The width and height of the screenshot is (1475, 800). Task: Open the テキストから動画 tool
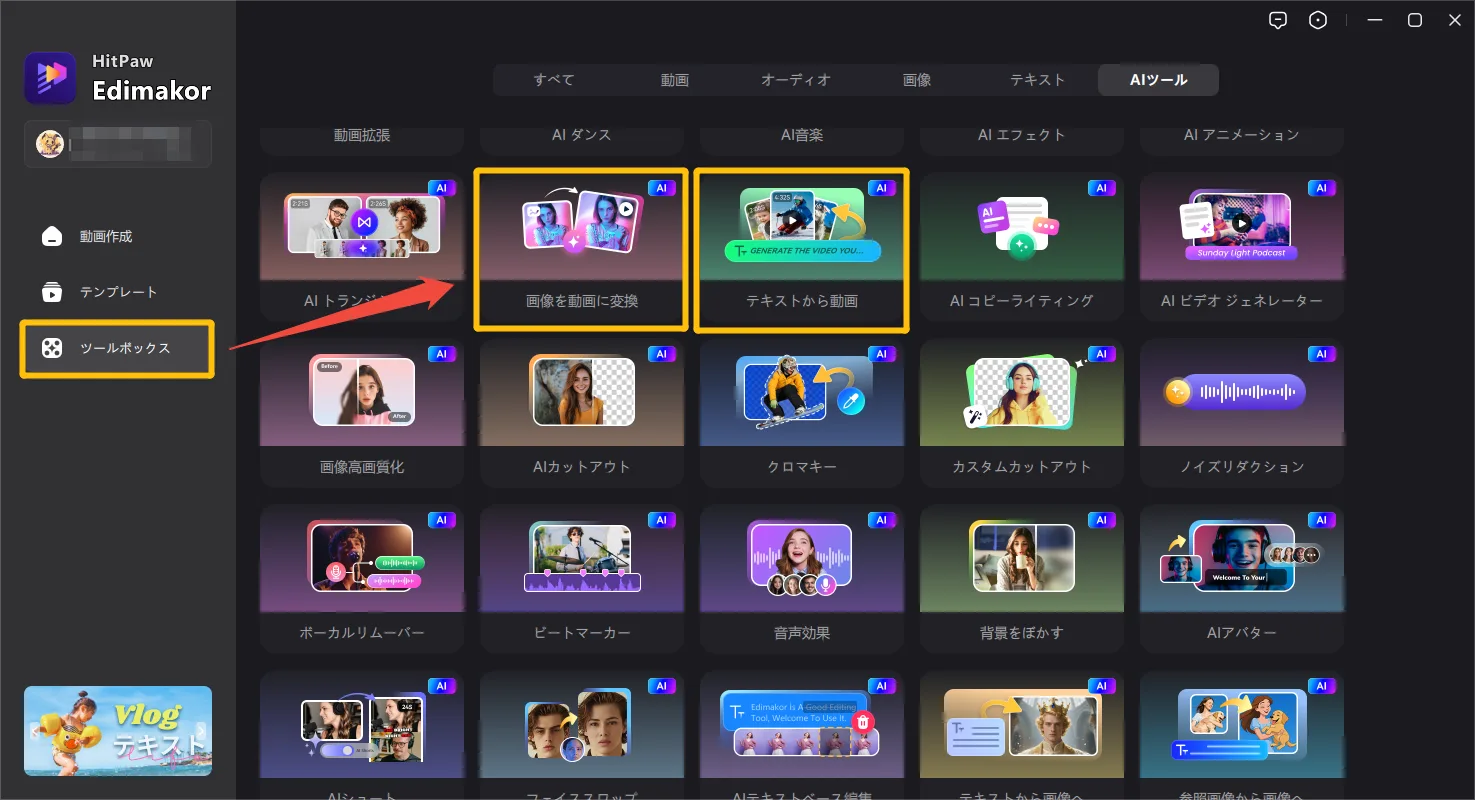click(801, 250)
